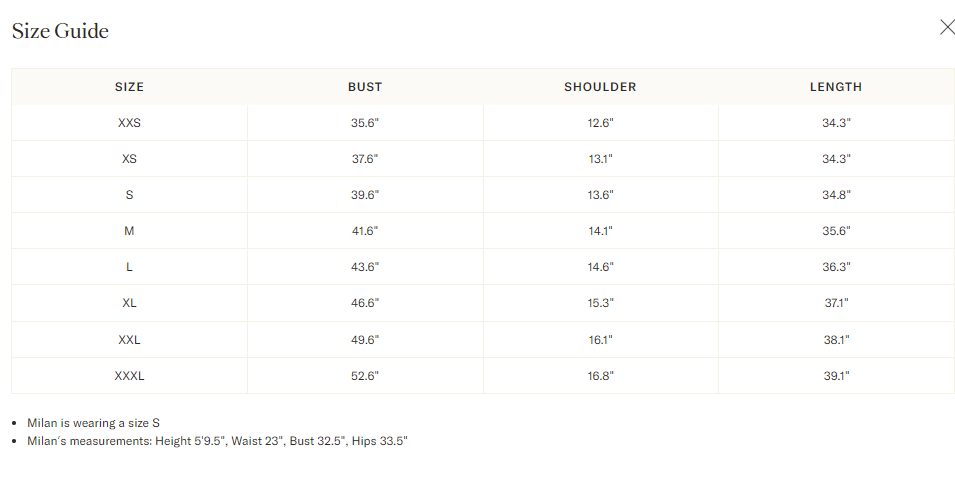Select the SHOULDER column header
This screenshot has height=483, width=955.
pyautogui.click(x=600, y=87)
